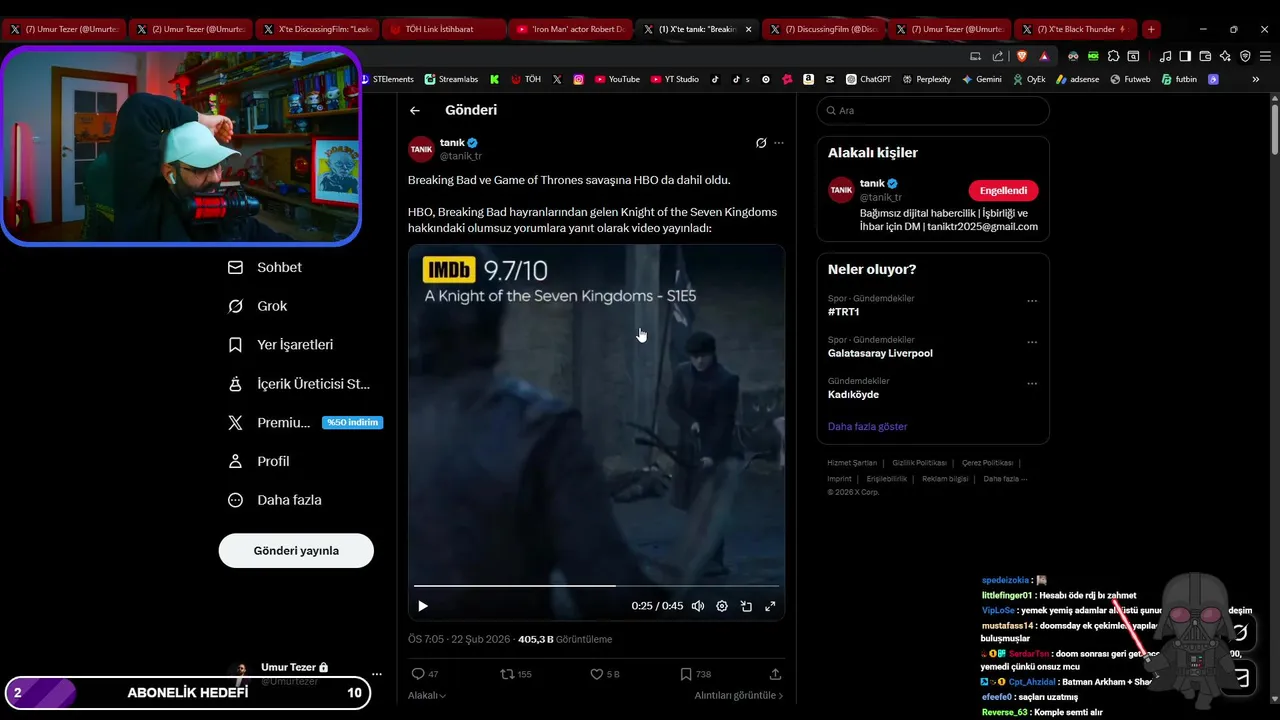Open the Instagram bookmark icon

tap(578, 79)
